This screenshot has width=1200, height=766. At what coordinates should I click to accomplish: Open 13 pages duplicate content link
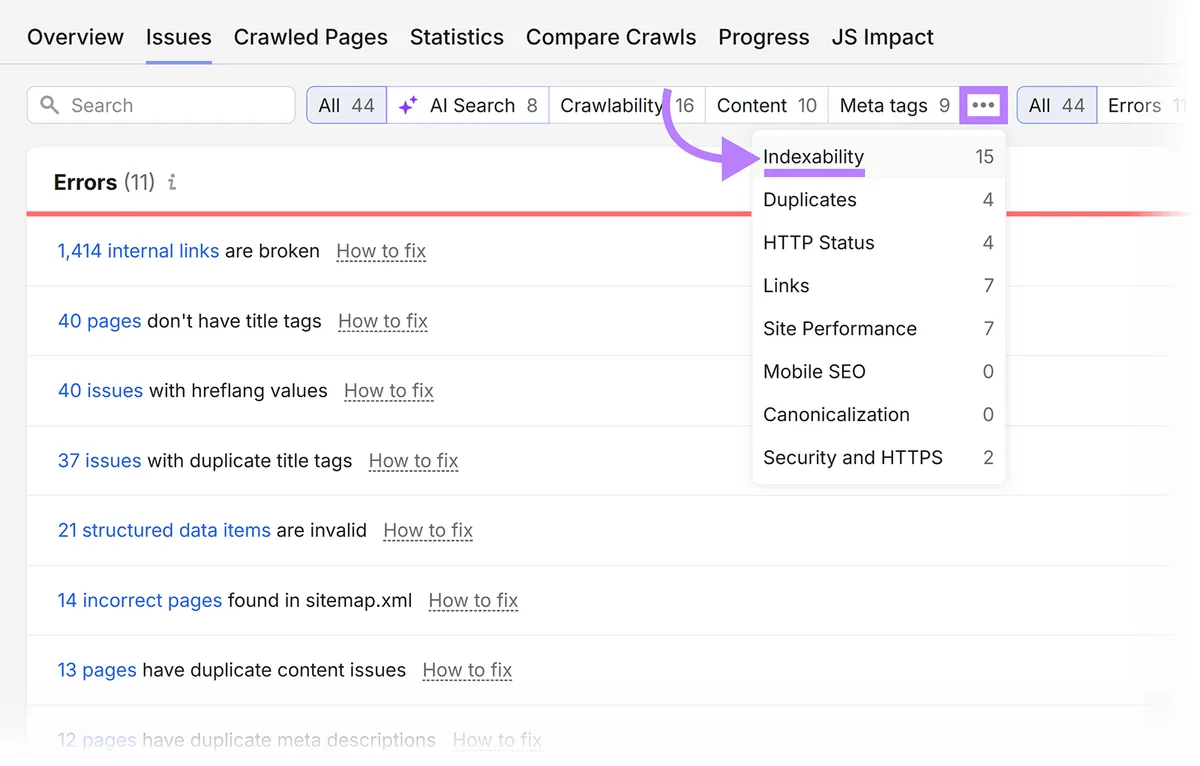(97, 670)
